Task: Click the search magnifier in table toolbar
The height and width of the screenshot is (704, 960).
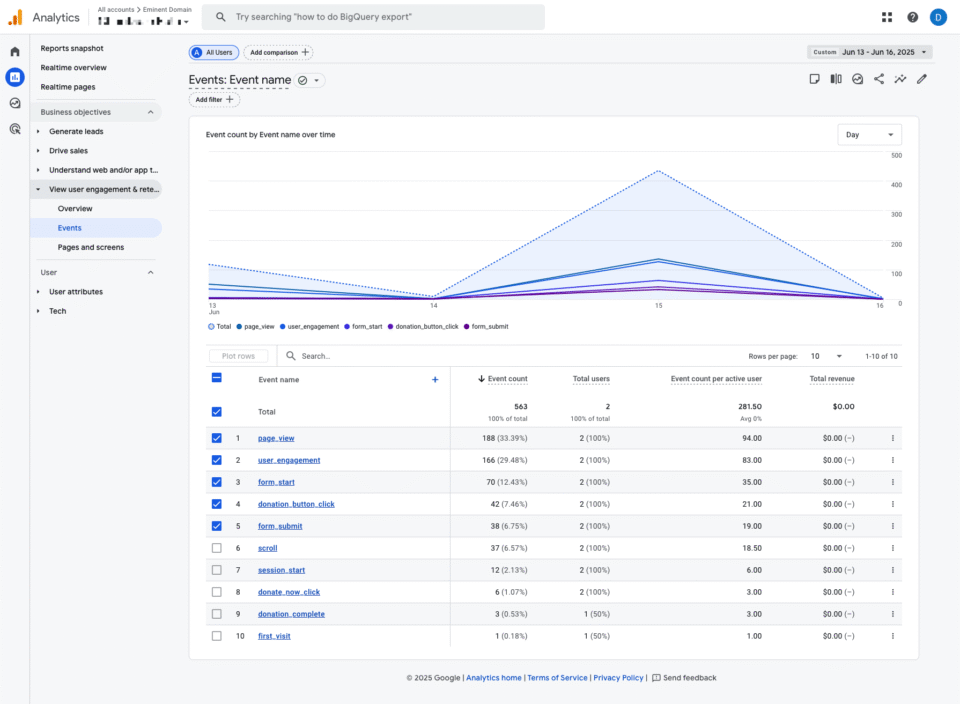Action: [x=291, y=356]
